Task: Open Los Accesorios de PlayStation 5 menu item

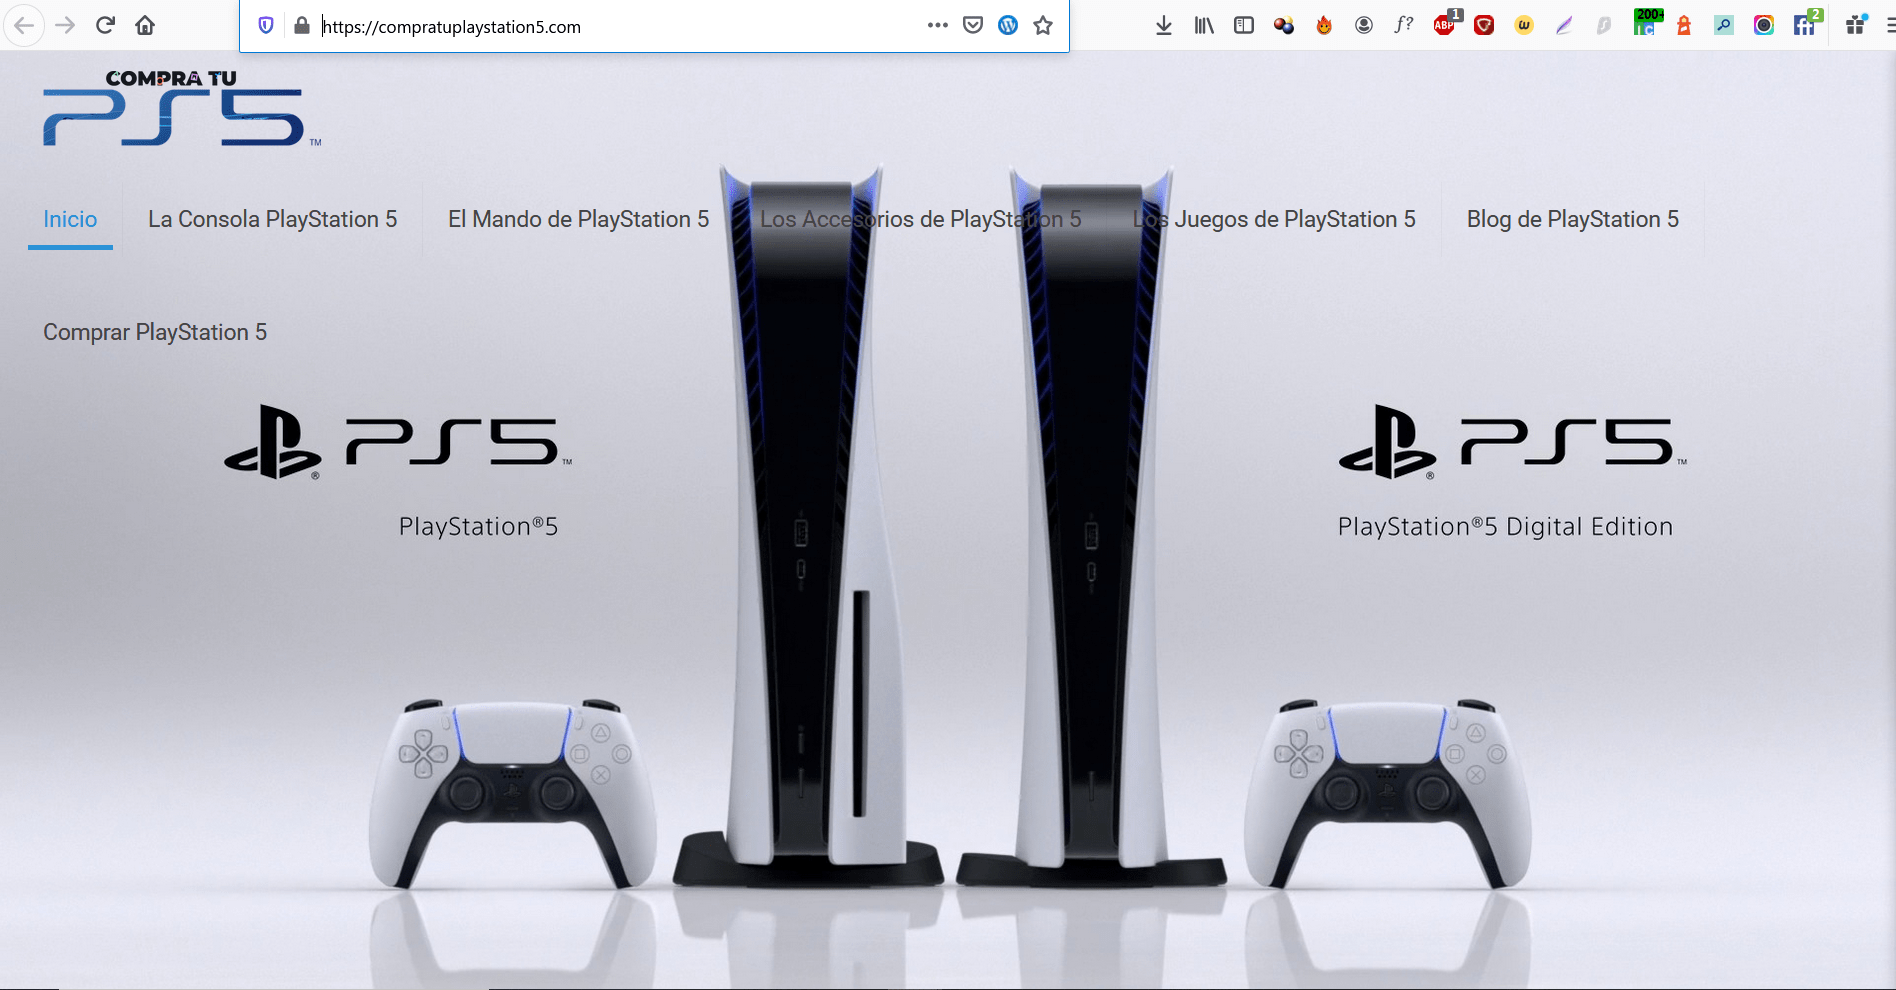Action: pyautogui.click(x=920, y=219)
